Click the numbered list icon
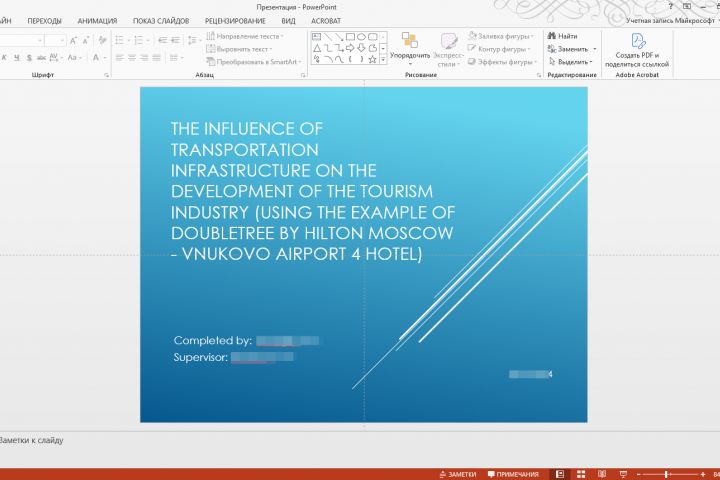 coord(141,40)
